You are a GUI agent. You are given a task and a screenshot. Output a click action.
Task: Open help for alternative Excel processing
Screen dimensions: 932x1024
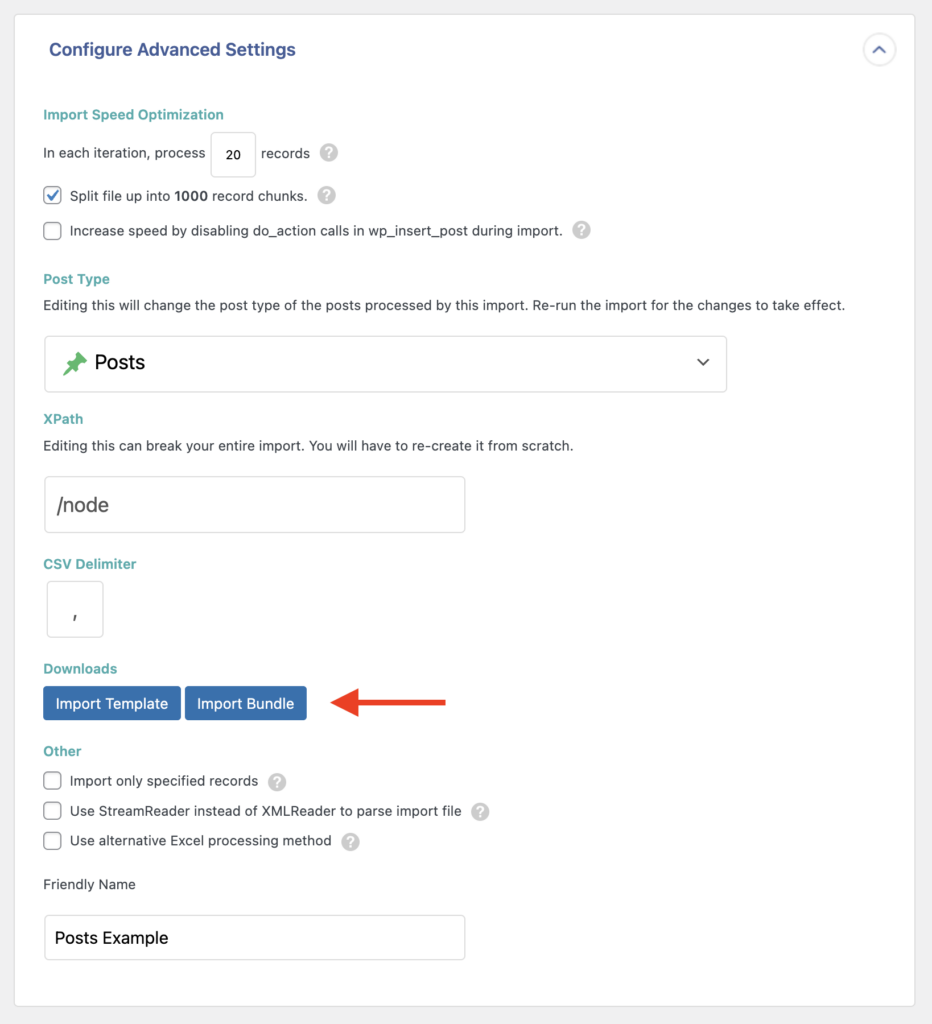coord(350,841)
